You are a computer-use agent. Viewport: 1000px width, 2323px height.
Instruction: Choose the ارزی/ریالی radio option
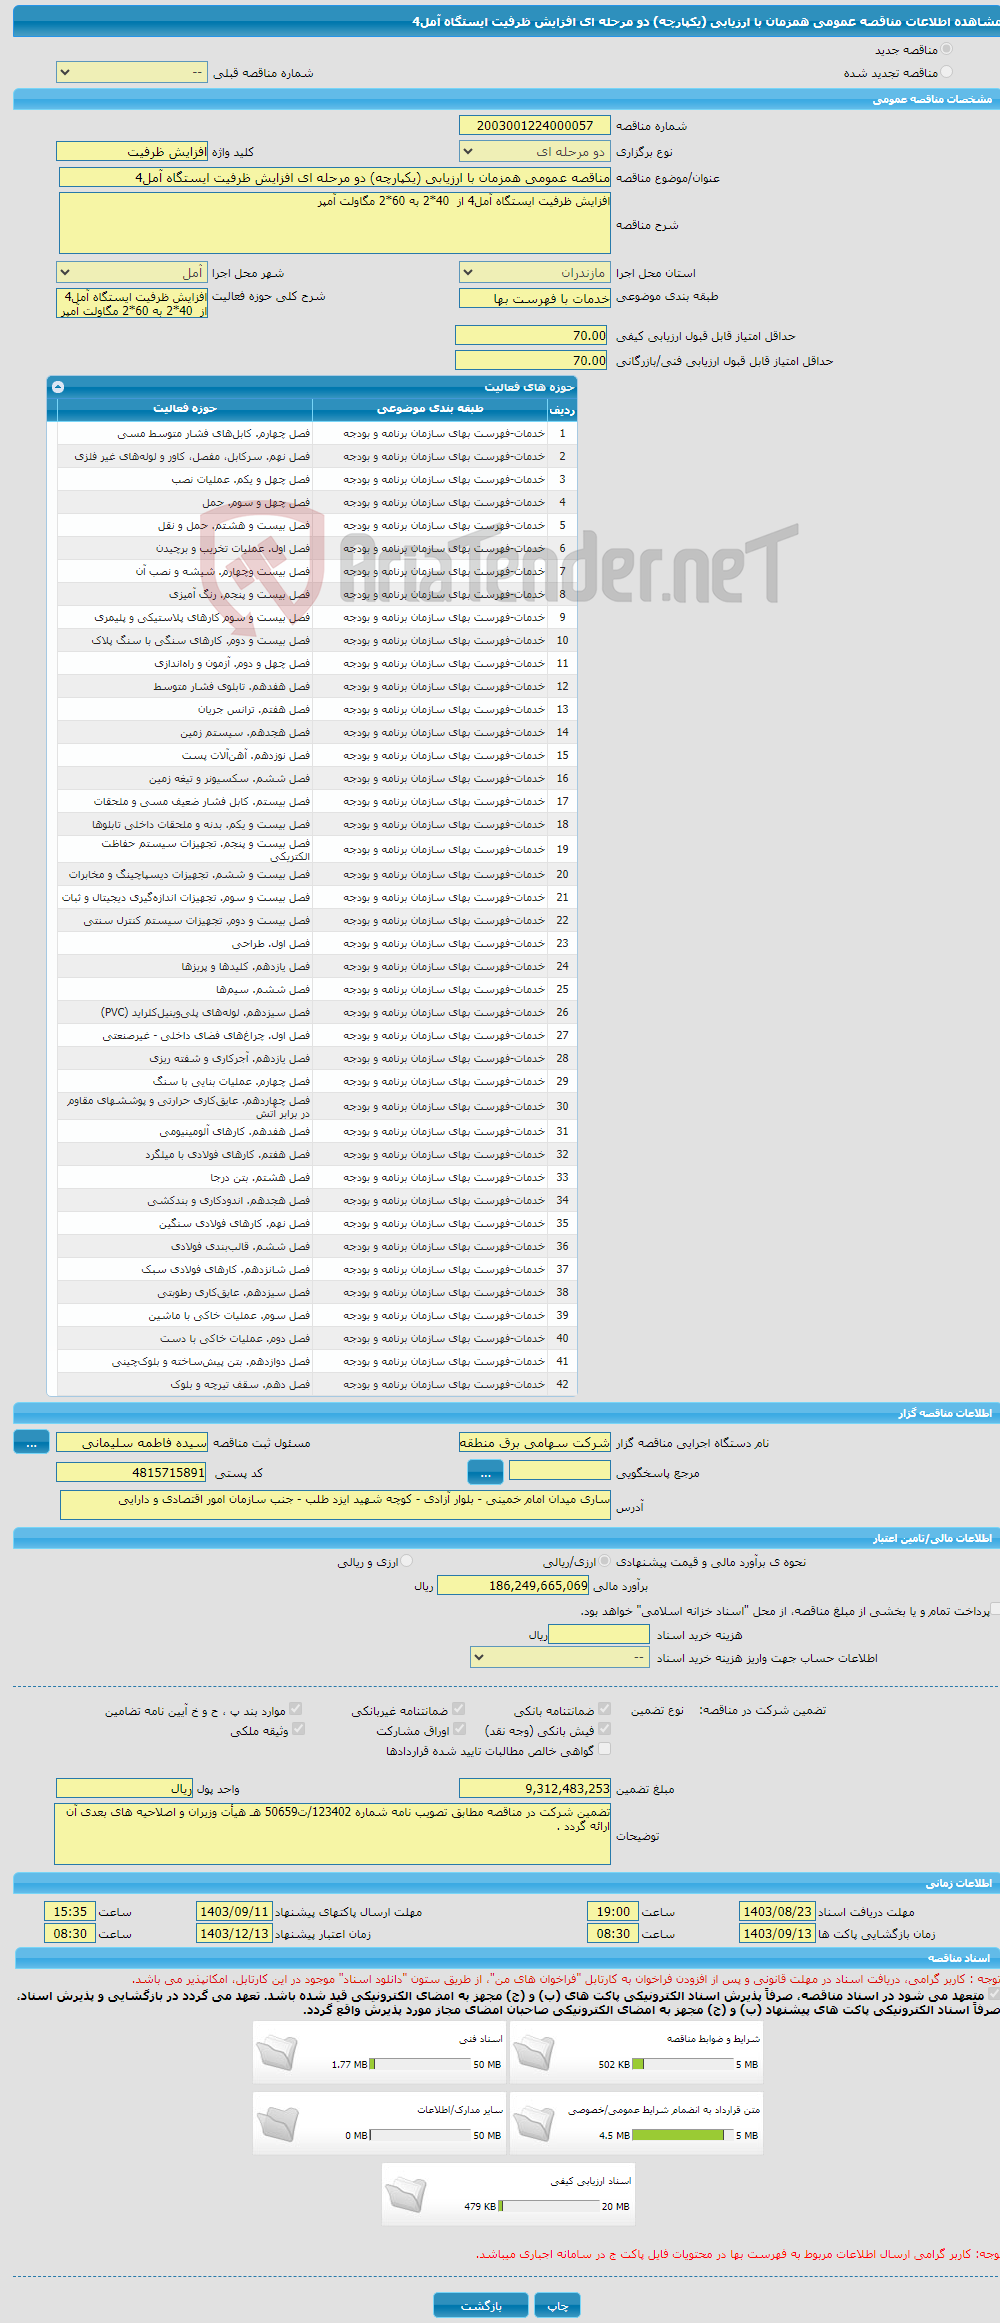coord(603,1561)
